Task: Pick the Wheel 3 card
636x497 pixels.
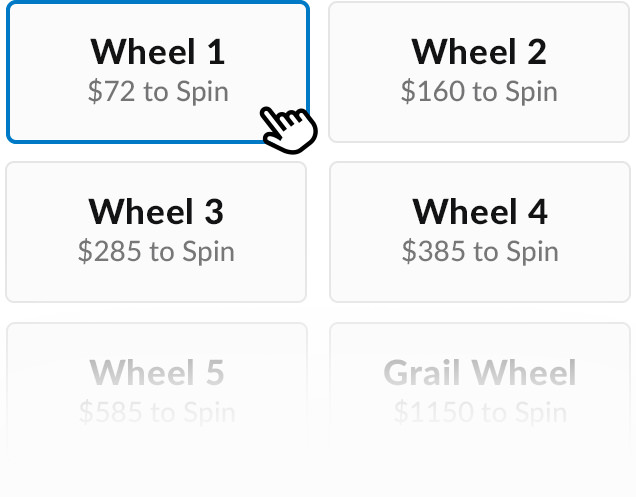Action: [156, 232]
